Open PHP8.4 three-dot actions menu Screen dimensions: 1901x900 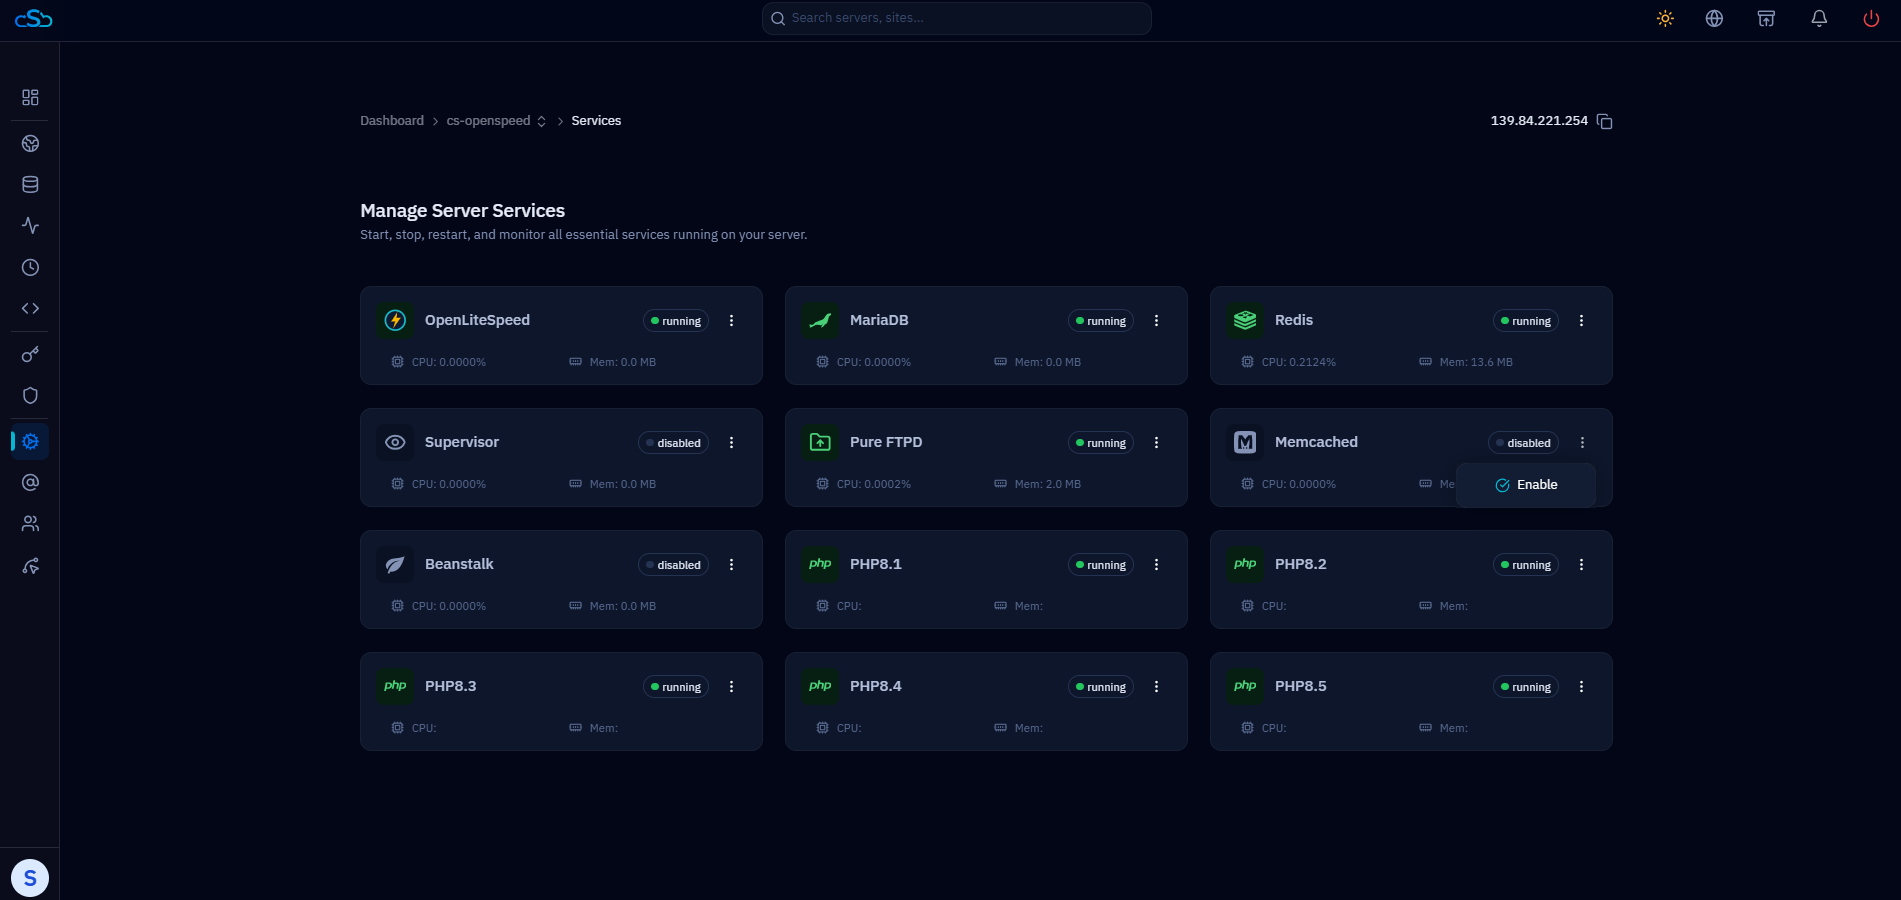pyautogui.click(x=1156, y=686)
